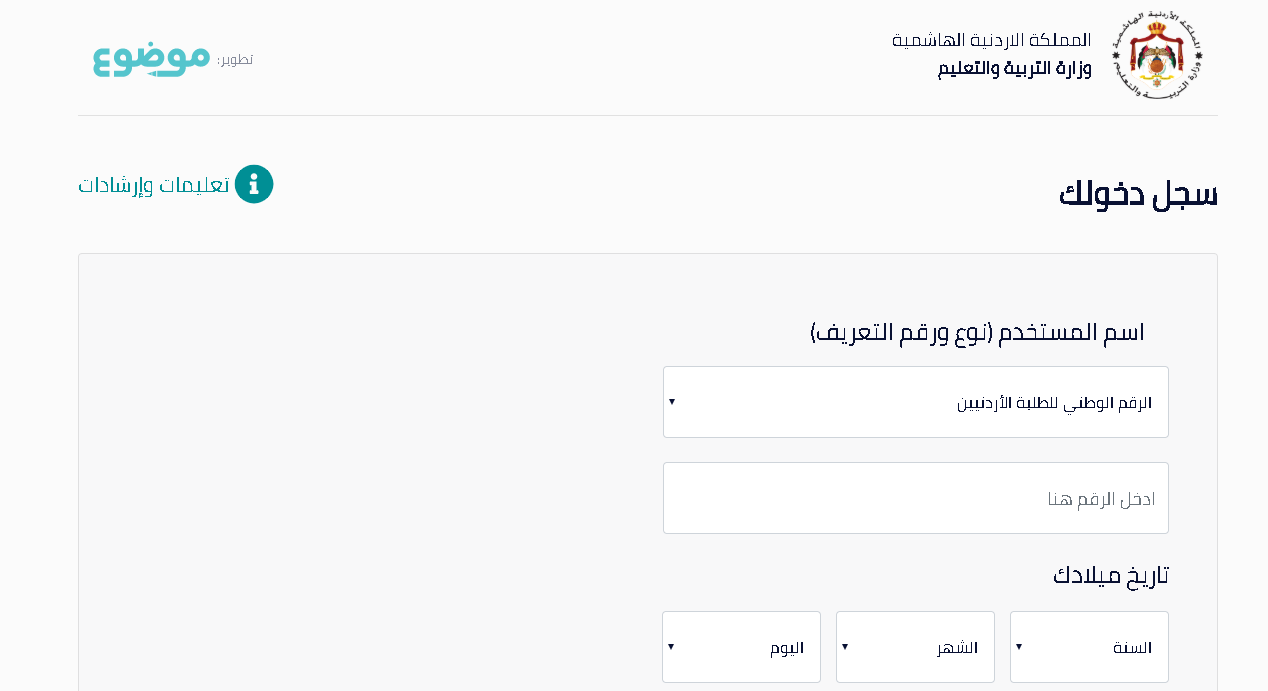Open the identification type dropdown (الرقم الوطني)
Screen dimensions: 1268x691
click(x=915, y=402)
